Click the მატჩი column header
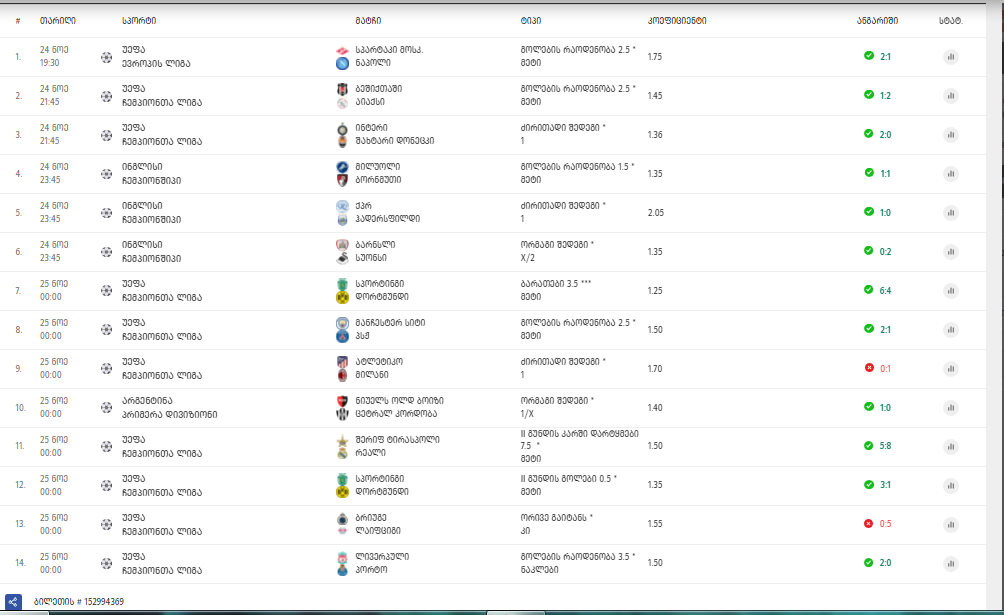Image resolution: width=1004 pixels, height=615 pixels. [367, 20]
